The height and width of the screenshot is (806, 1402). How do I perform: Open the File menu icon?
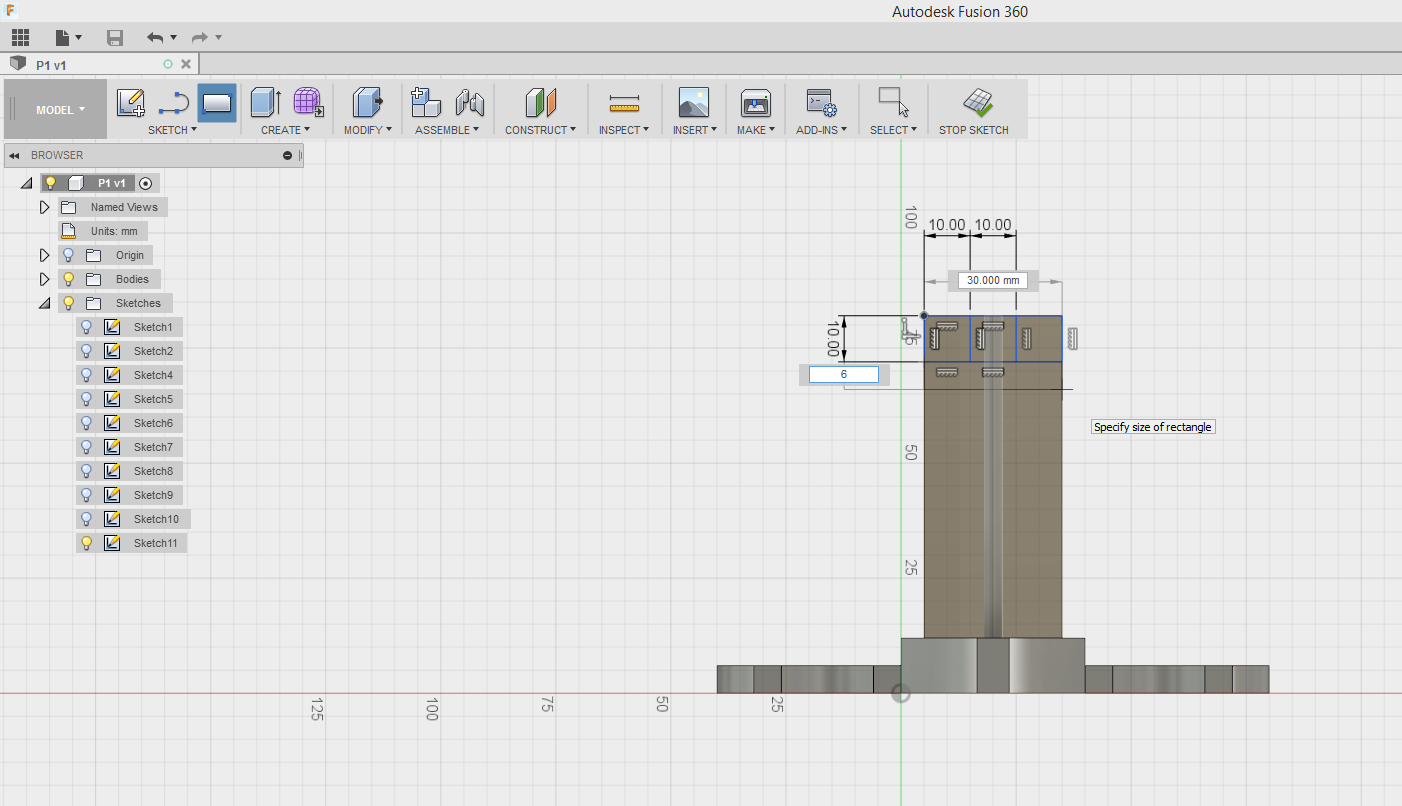(x=63, y=38)
